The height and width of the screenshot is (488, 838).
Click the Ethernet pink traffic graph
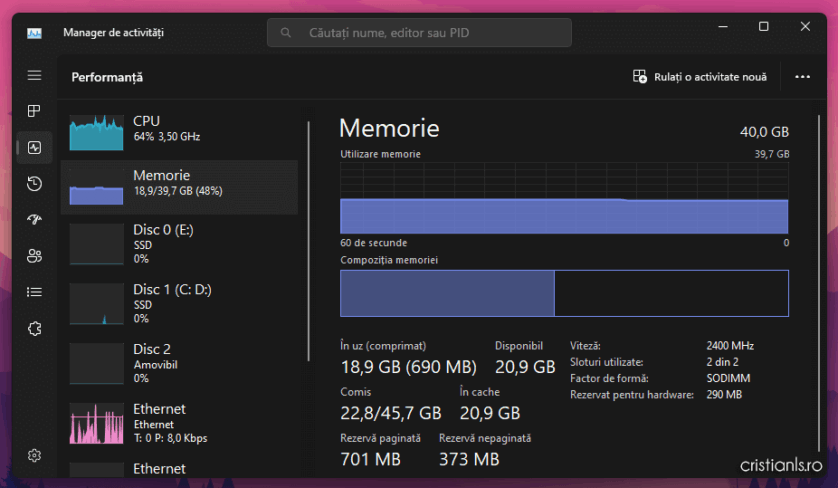pyautogui.click(x=96, y=424)
